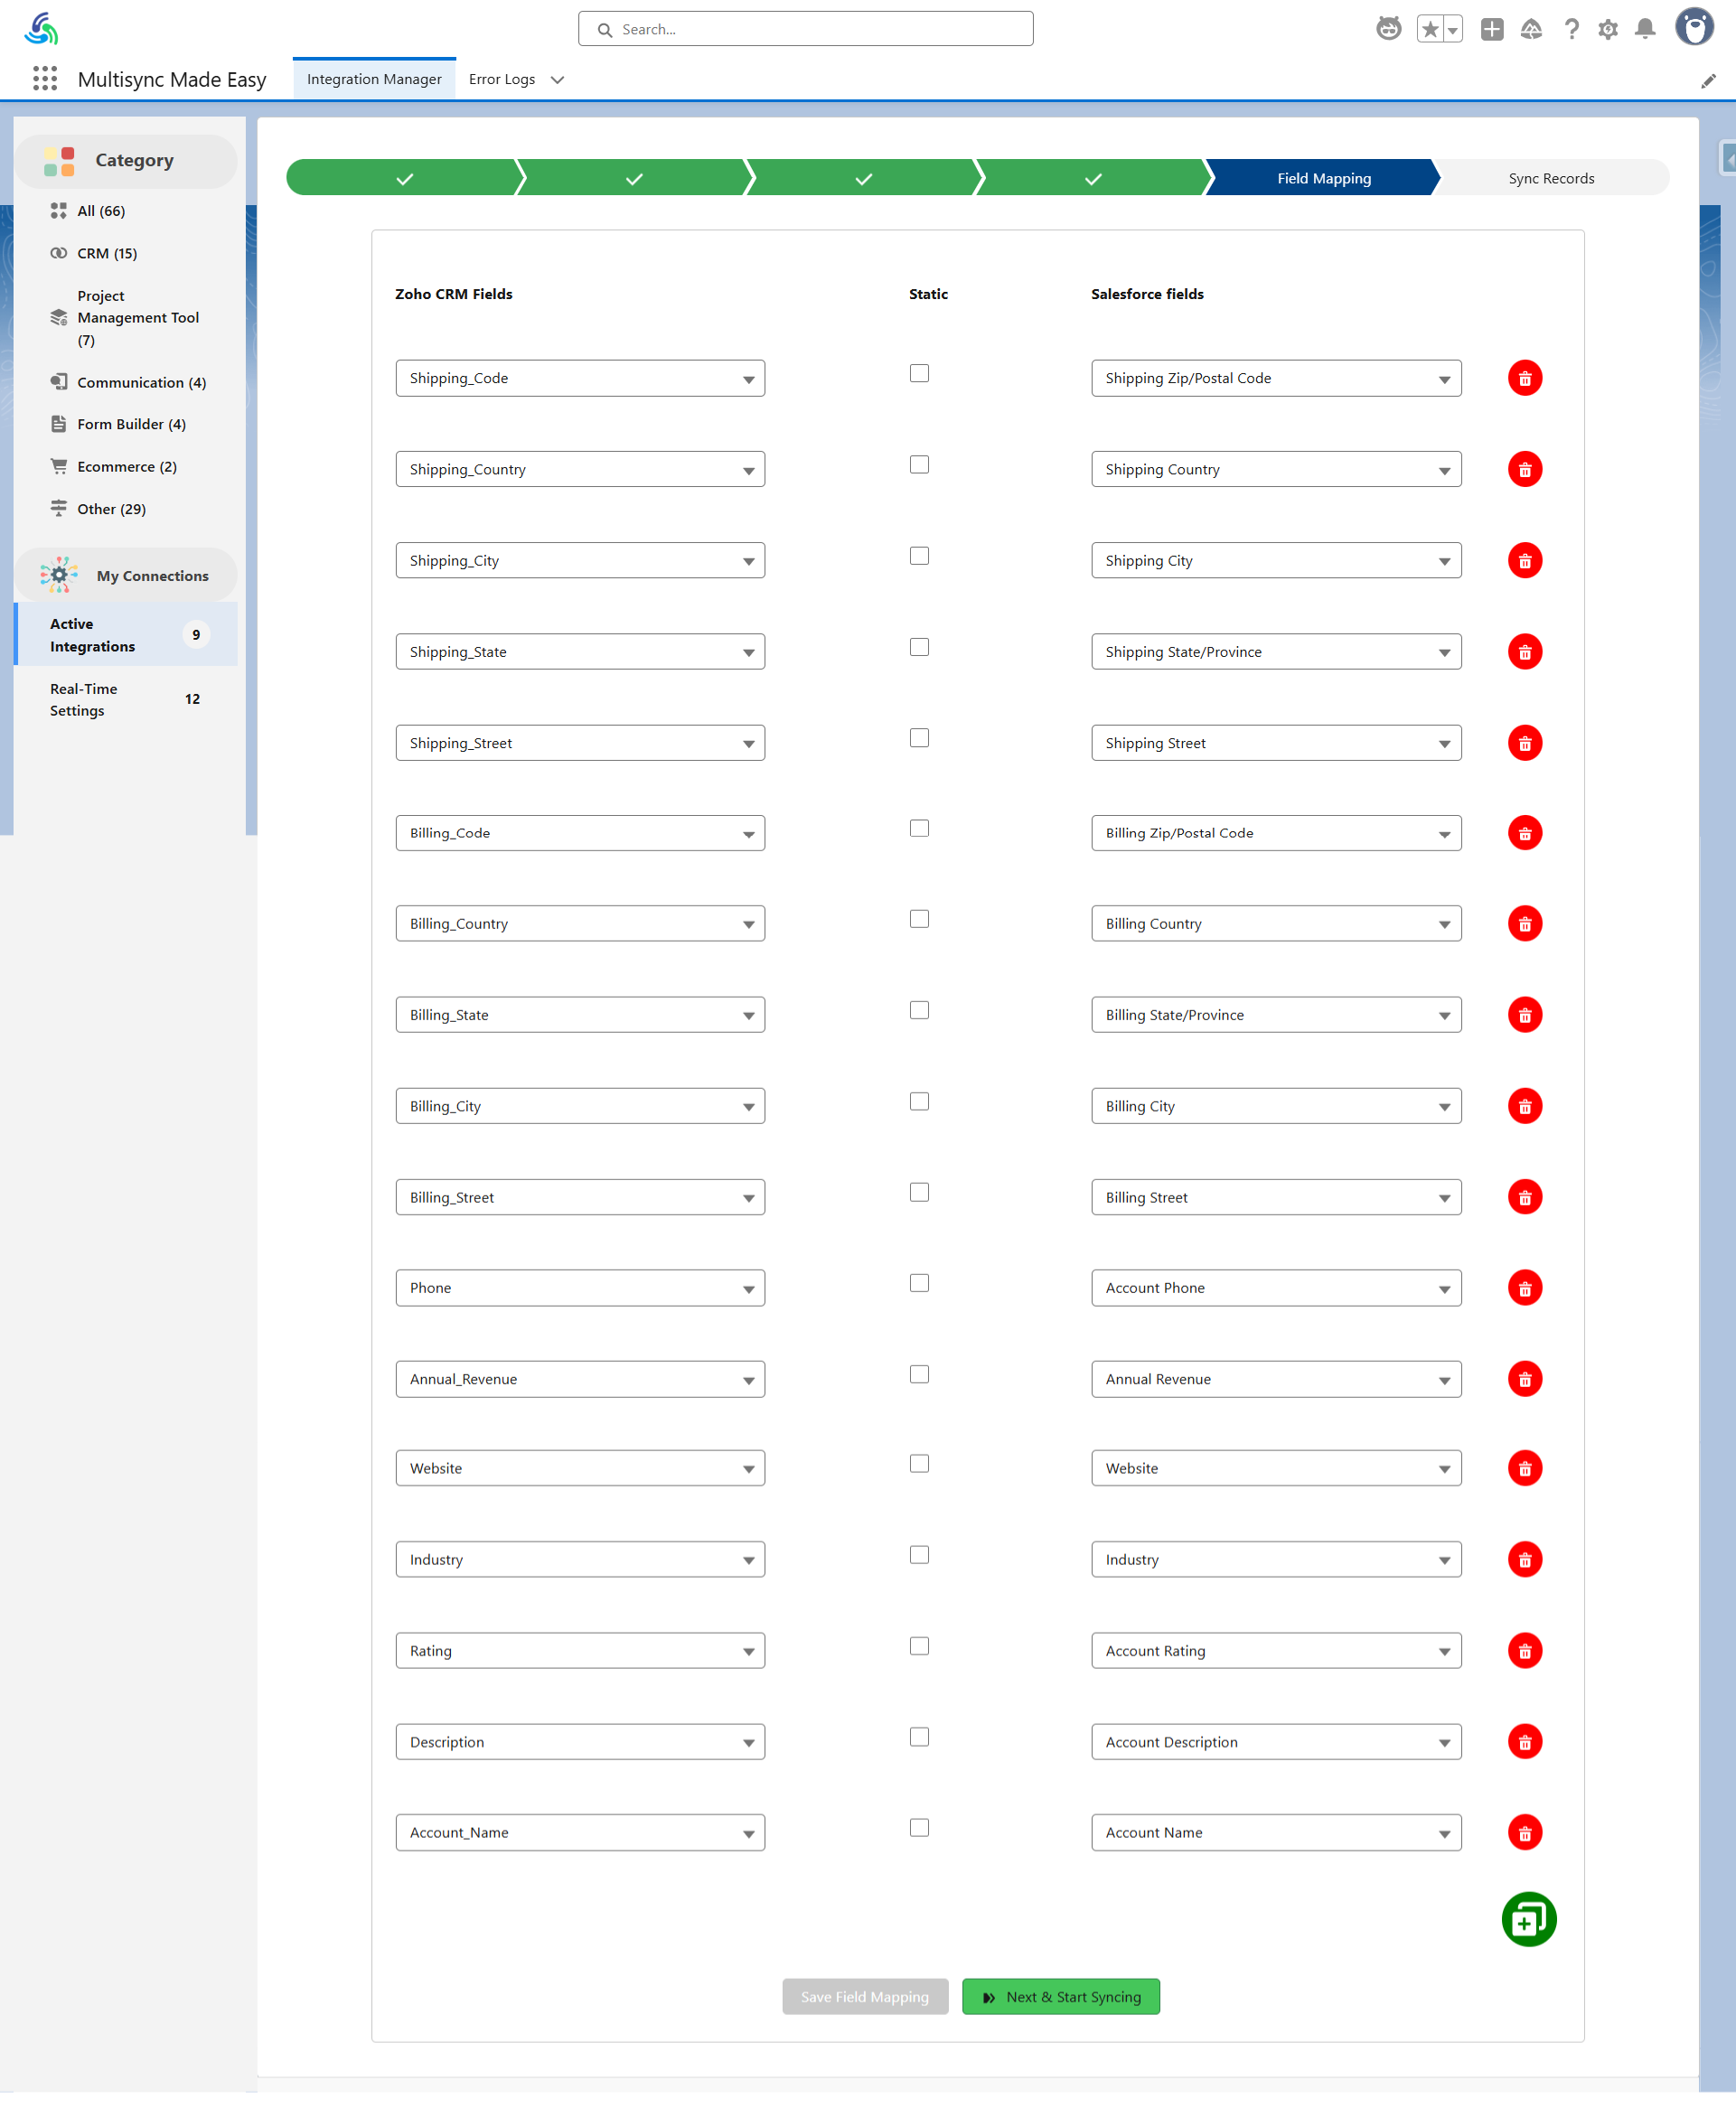The height and width of the screenshot is (2127, 1736).
Task: Open the Error Logs tab chevron menu
Action: (x=558, y=80)
